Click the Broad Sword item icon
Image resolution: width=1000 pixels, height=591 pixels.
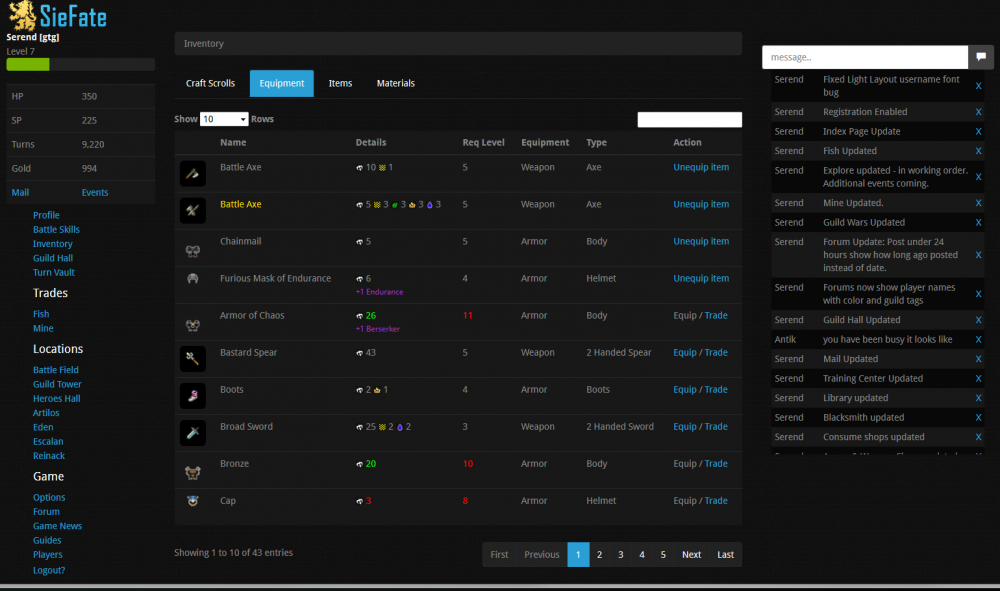[192, 433]
